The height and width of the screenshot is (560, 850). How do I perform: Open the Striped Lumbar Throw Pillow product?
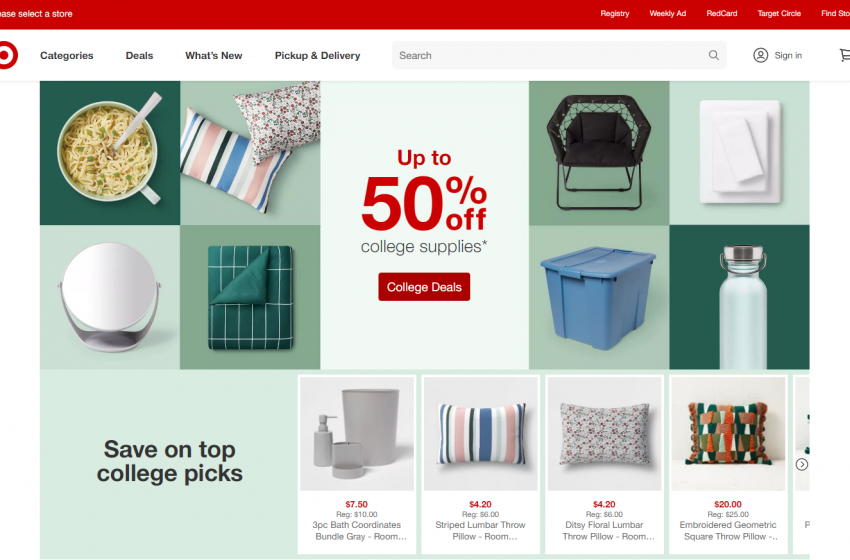pos(480,465)
